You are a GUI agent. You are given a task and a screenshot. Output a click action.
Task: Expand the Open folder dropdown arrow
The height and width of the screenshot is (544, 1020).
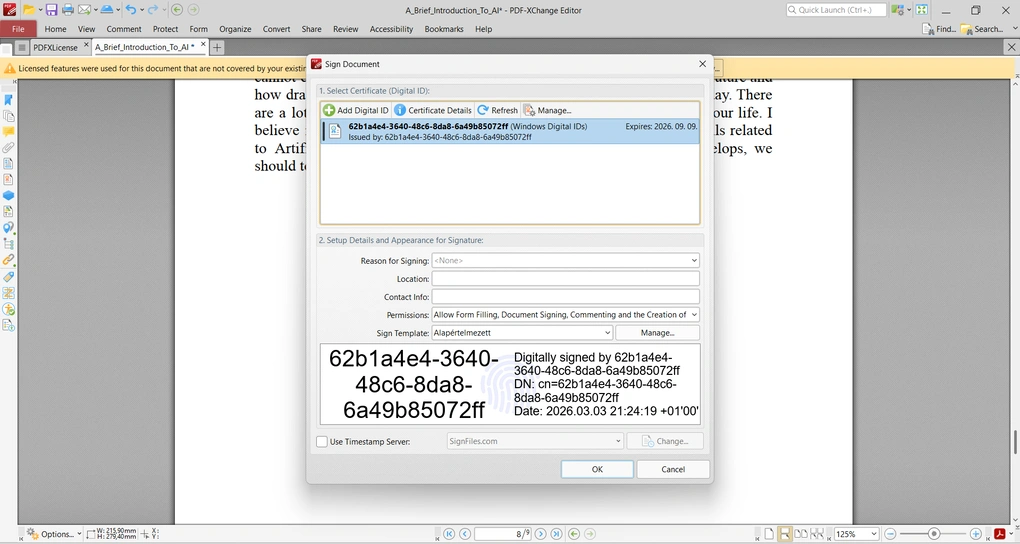pos(40,10)
